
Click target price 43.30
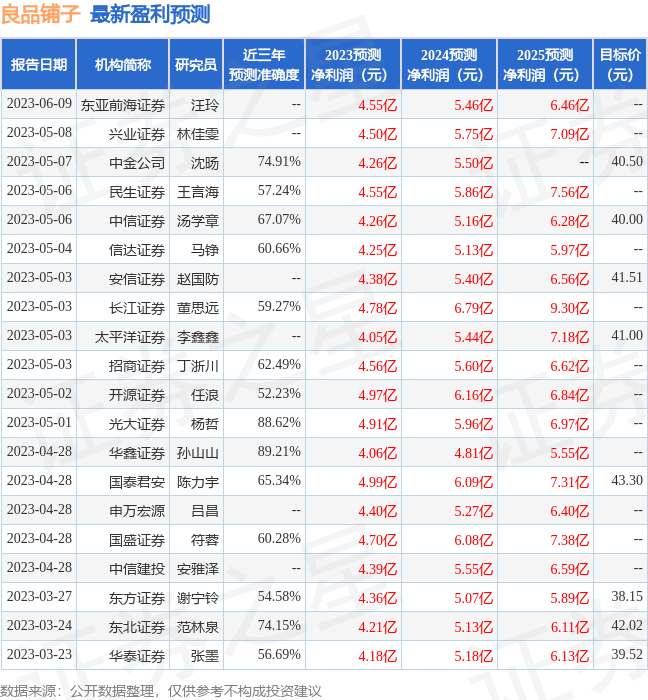(x=627, y=481)
